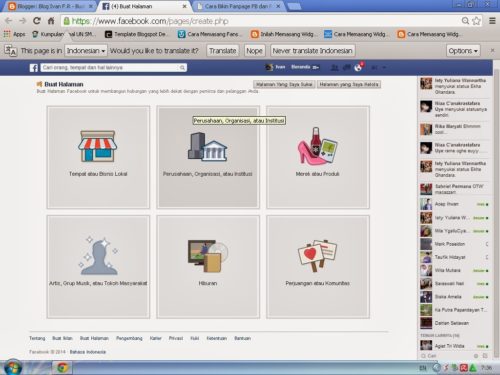Click the Nope button in the translate bar
Image resolution: width=500 pixels, height=375 pixels.
coord(254,51)
